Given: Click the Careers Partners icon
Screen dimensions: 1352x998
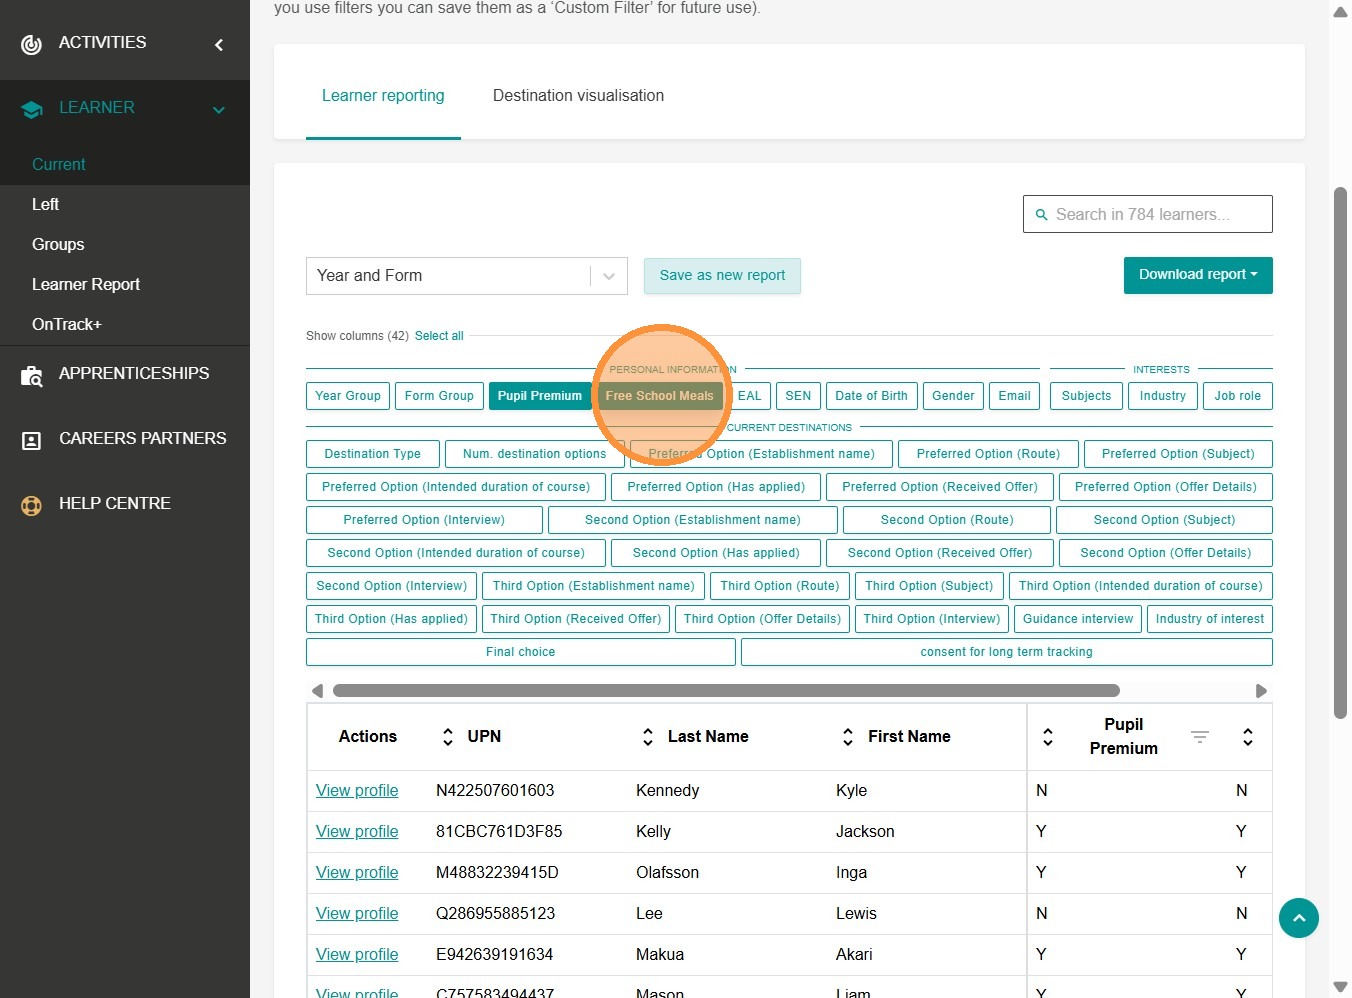Looking at the screenshot, I should pyautogui.click(x=32, y=440).
